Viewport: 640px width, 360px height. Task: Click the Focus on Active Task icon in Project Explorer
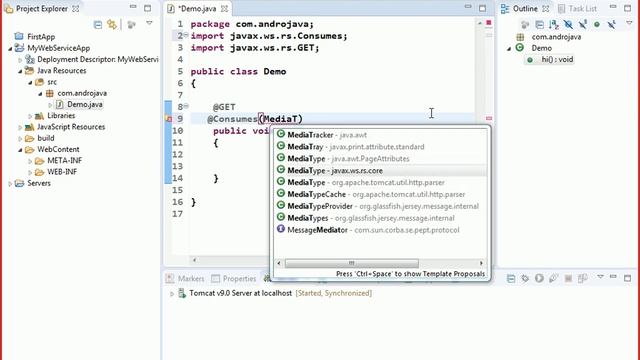[x=131, y=24]
